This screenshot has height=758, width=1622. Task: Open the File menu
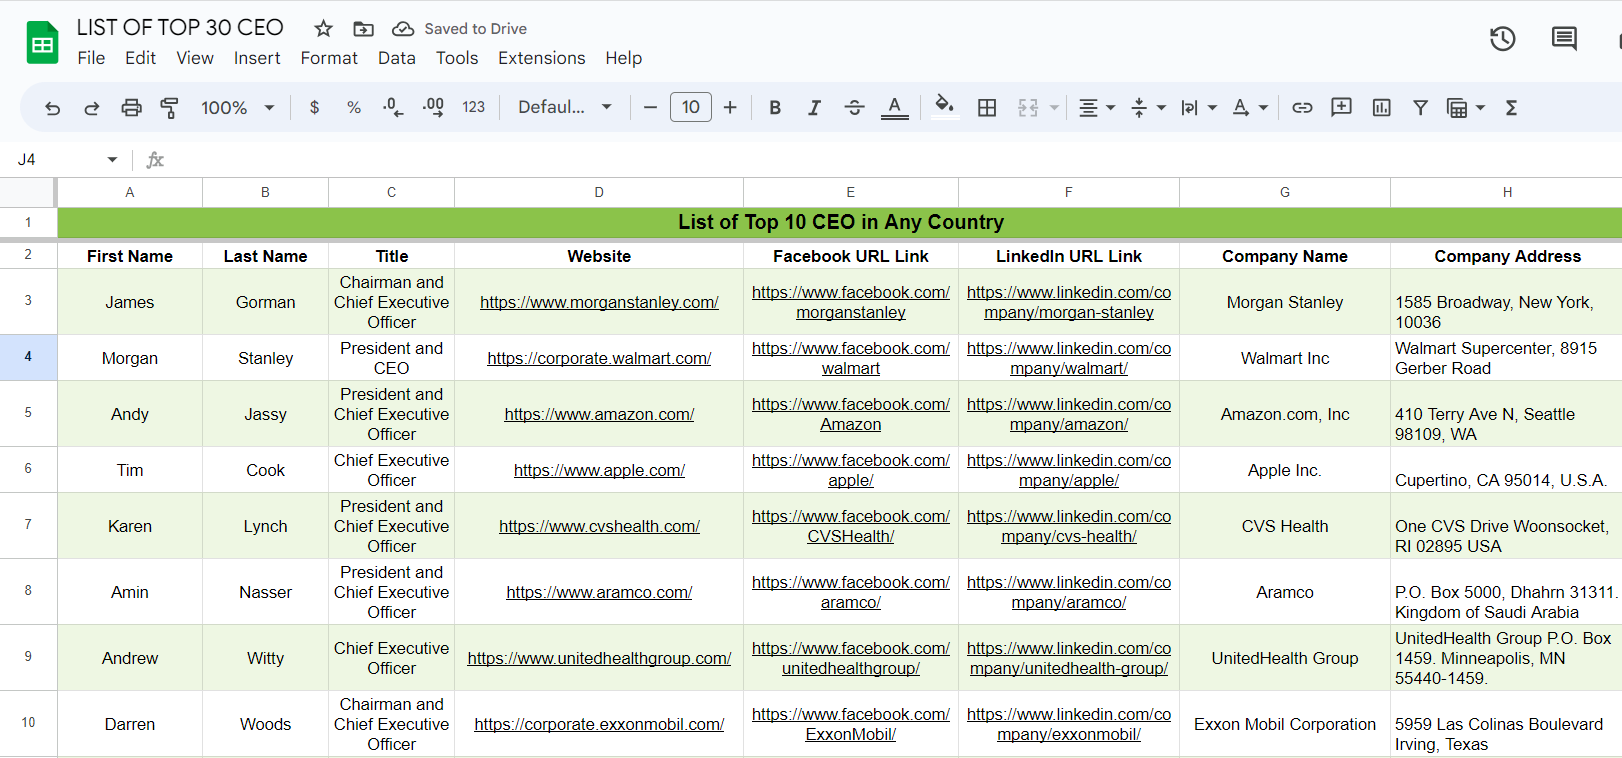tap(91, 58)
